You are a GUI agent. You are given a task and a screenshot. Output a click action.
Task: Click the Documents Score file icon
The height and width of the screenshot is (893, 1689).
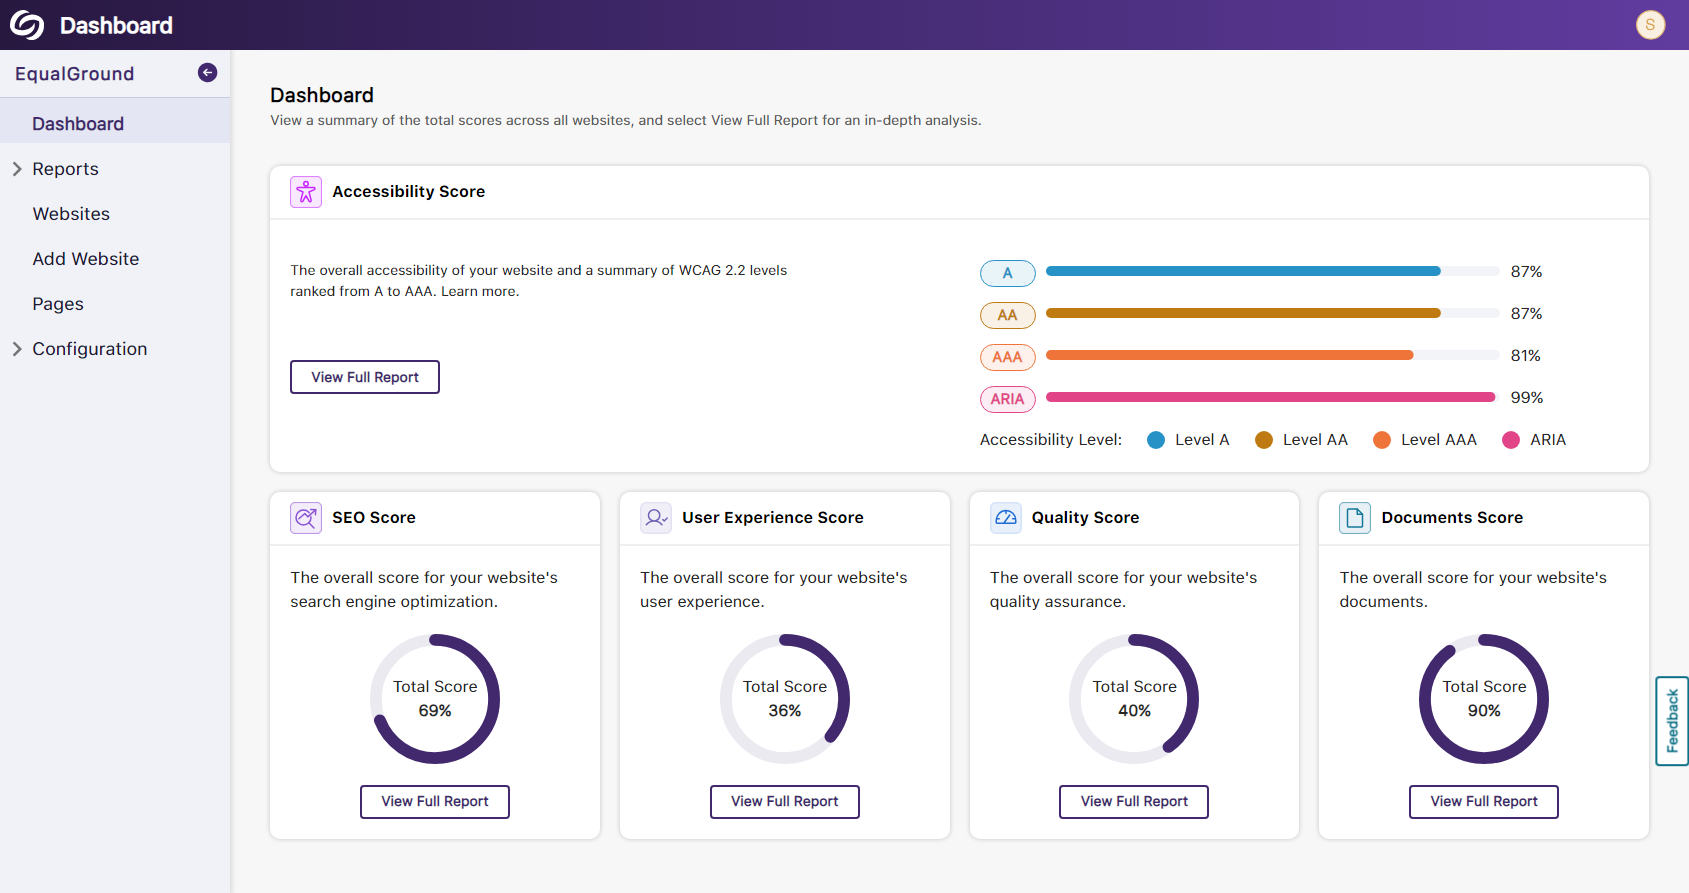point(1355,518)
